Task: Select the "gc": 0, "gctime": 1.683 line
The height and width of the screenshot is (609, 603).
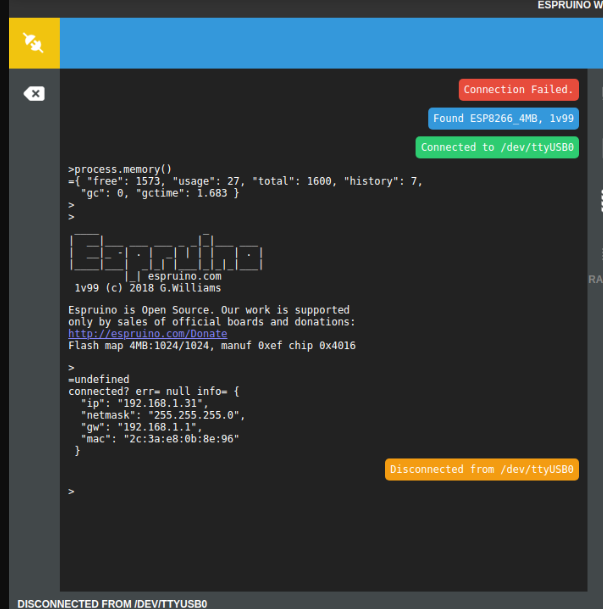Action: (x=160, y=193)
